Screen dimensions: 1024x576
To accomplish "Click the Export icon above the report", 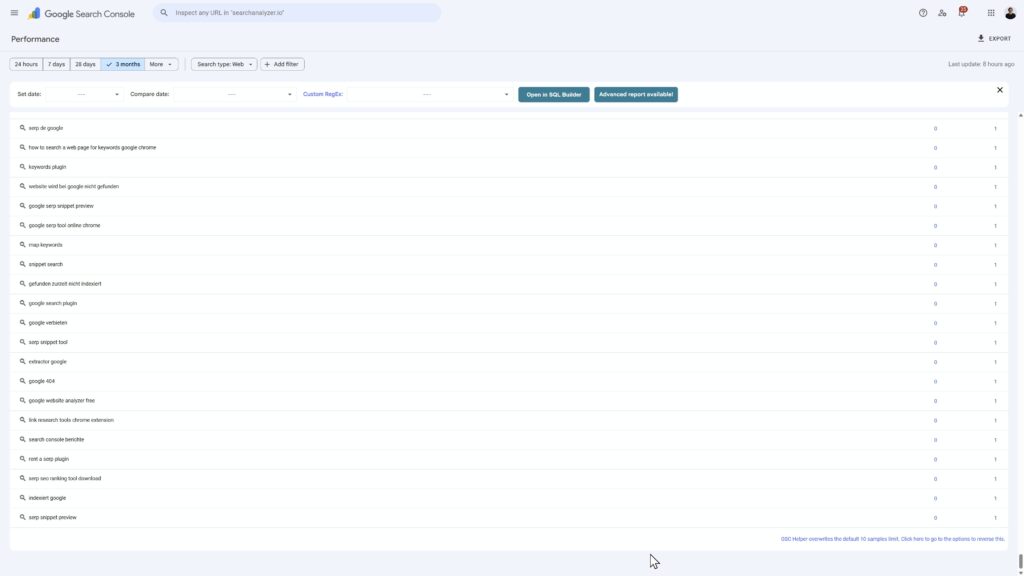I will [979, 37].
